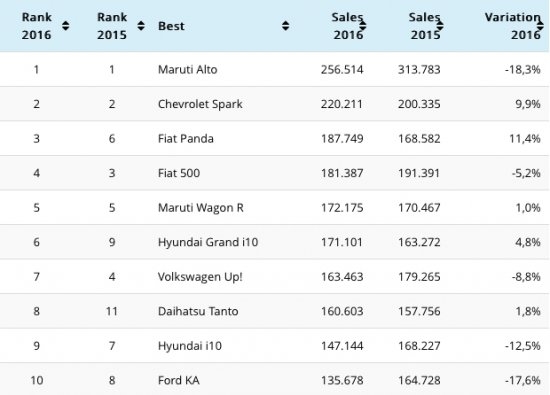Click sort arrows in Best column
550x395 pixels.
tap(286, 26)
